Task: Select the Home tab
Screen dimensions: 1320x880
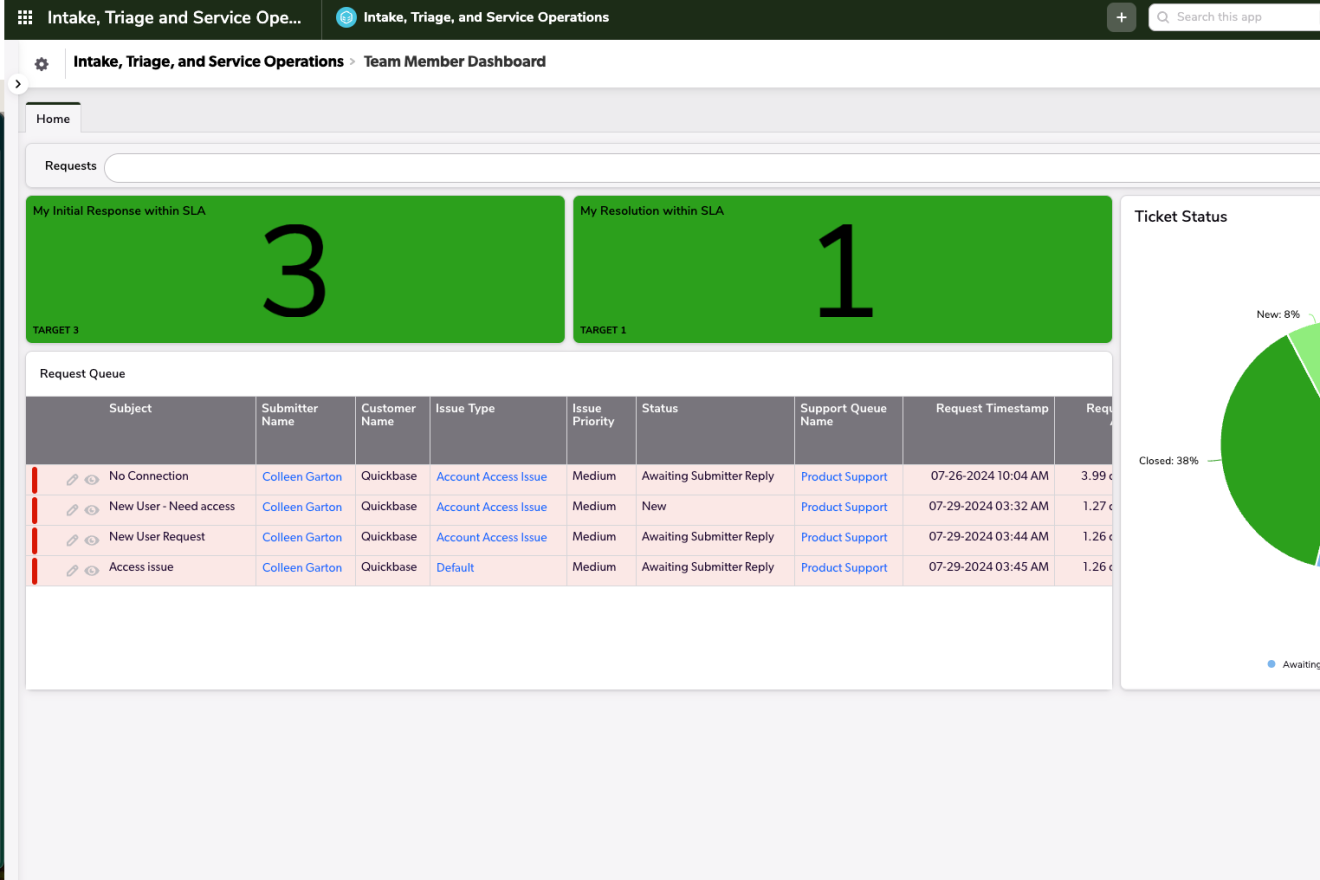Action: [x=53, y=119]
